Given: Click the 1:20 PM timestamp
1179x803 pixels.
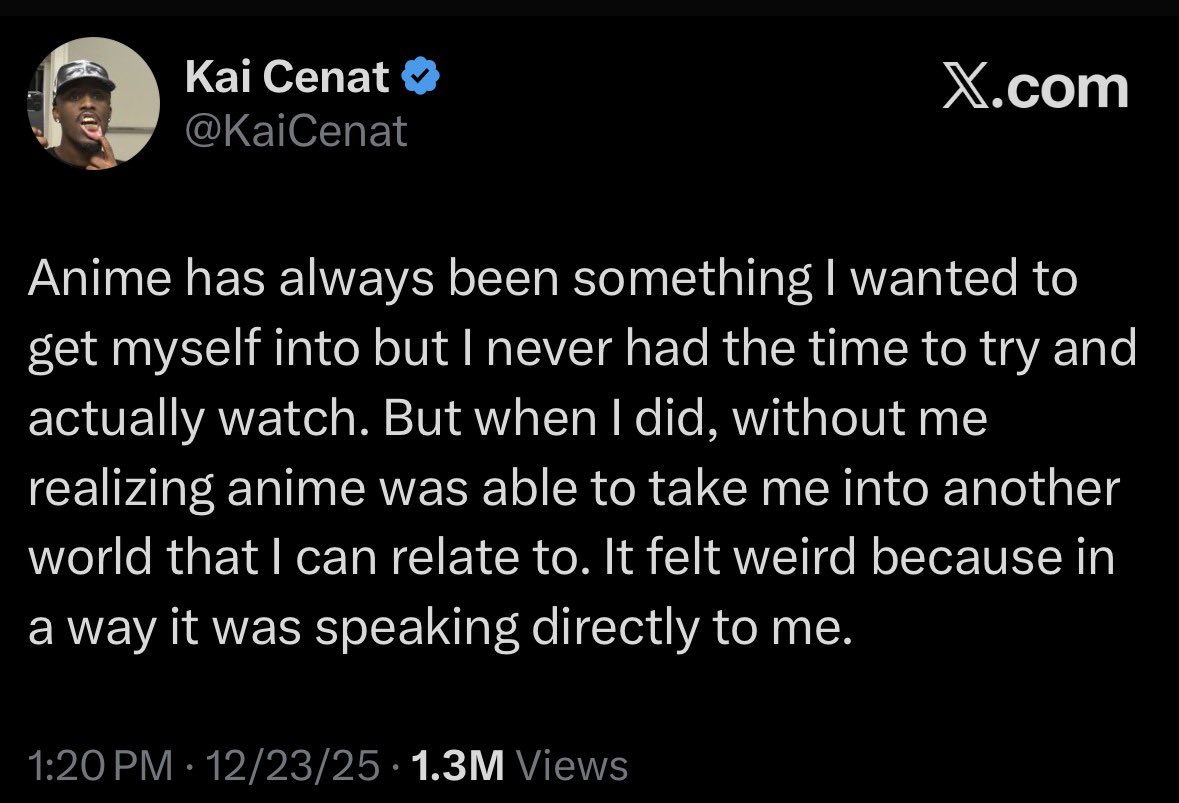Looking at the screenshot, I should [101, 765].
